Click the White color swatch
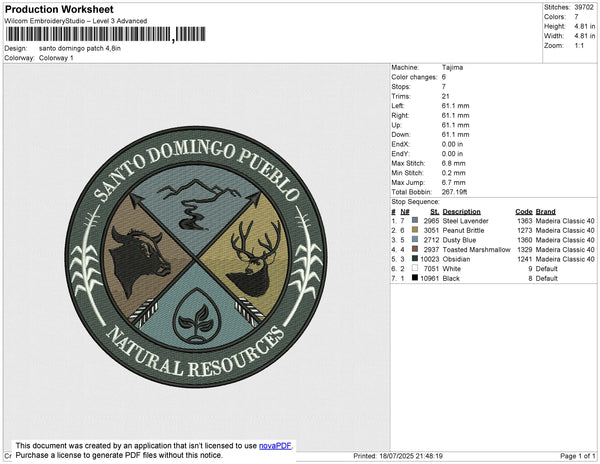This screenshot has width=600, height=464. tap(415, 269)
